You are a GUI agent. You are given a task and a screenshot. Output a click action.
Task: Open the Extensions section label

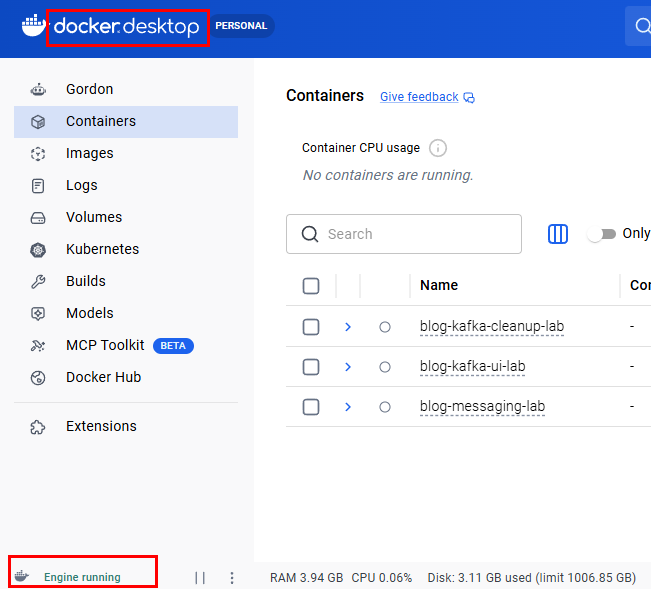[101, 426]
